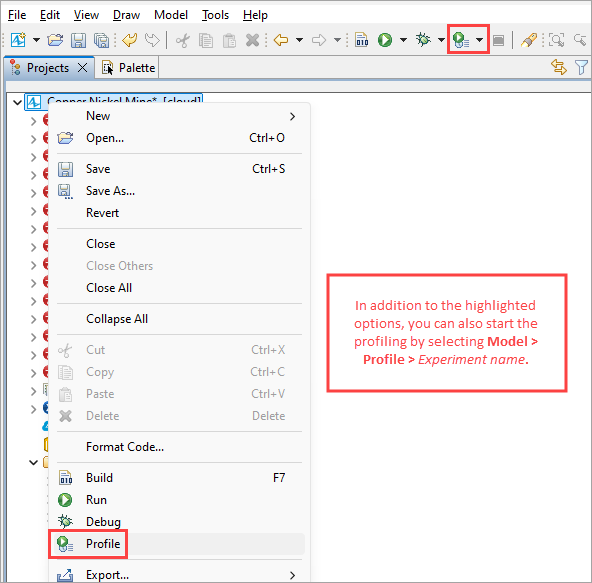Choose Collapse All from the context menu
The height and width of the screenshot is (583, 592).
coord(178,319)
